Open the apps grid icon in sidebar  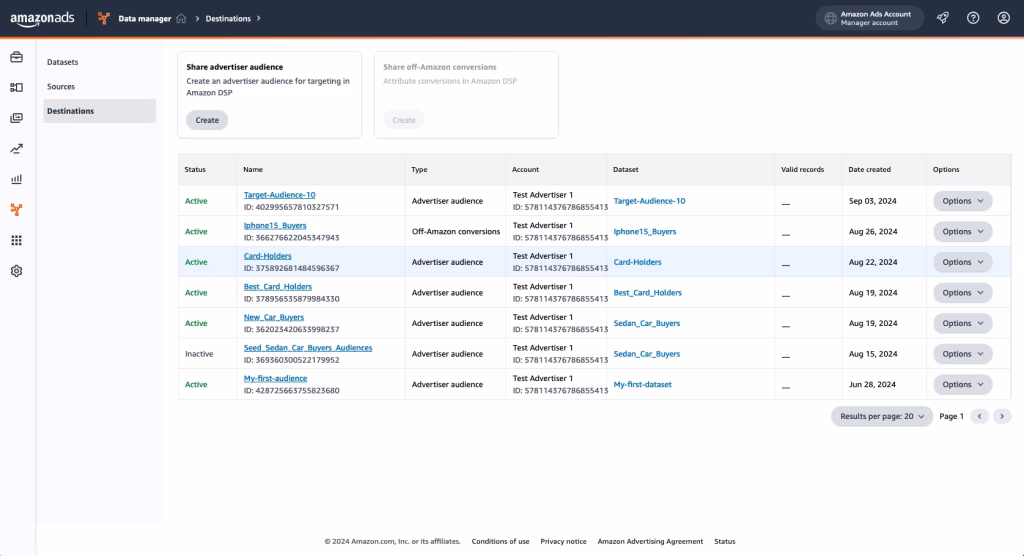pyautogui.click(x=16, y=240)
